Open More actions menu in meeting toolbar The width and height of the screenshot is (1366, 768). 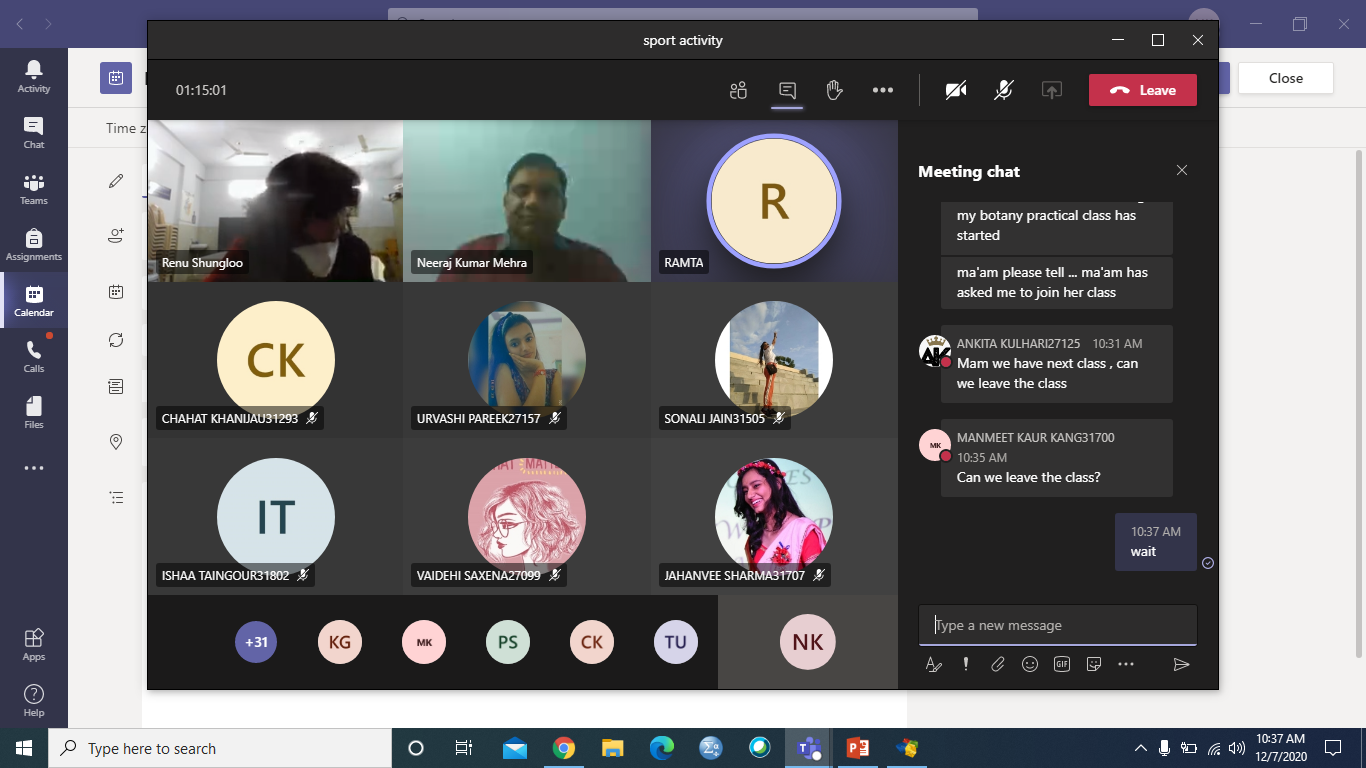coord(882,90)
